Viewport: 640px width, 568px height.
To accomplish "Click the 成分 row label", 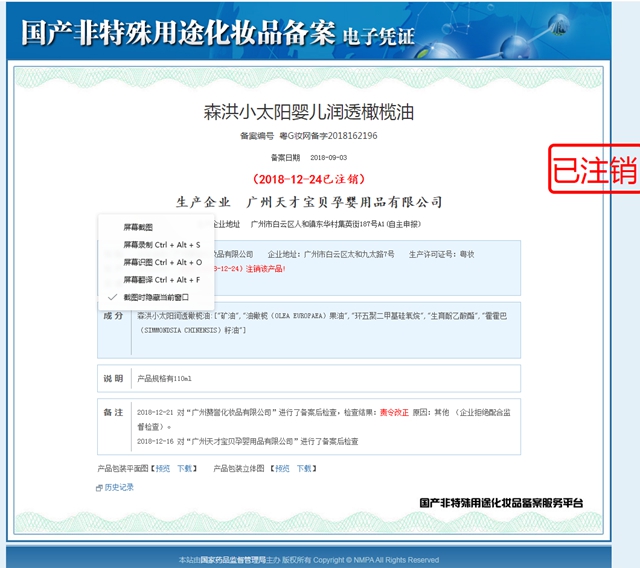I will tap(113, 316).
